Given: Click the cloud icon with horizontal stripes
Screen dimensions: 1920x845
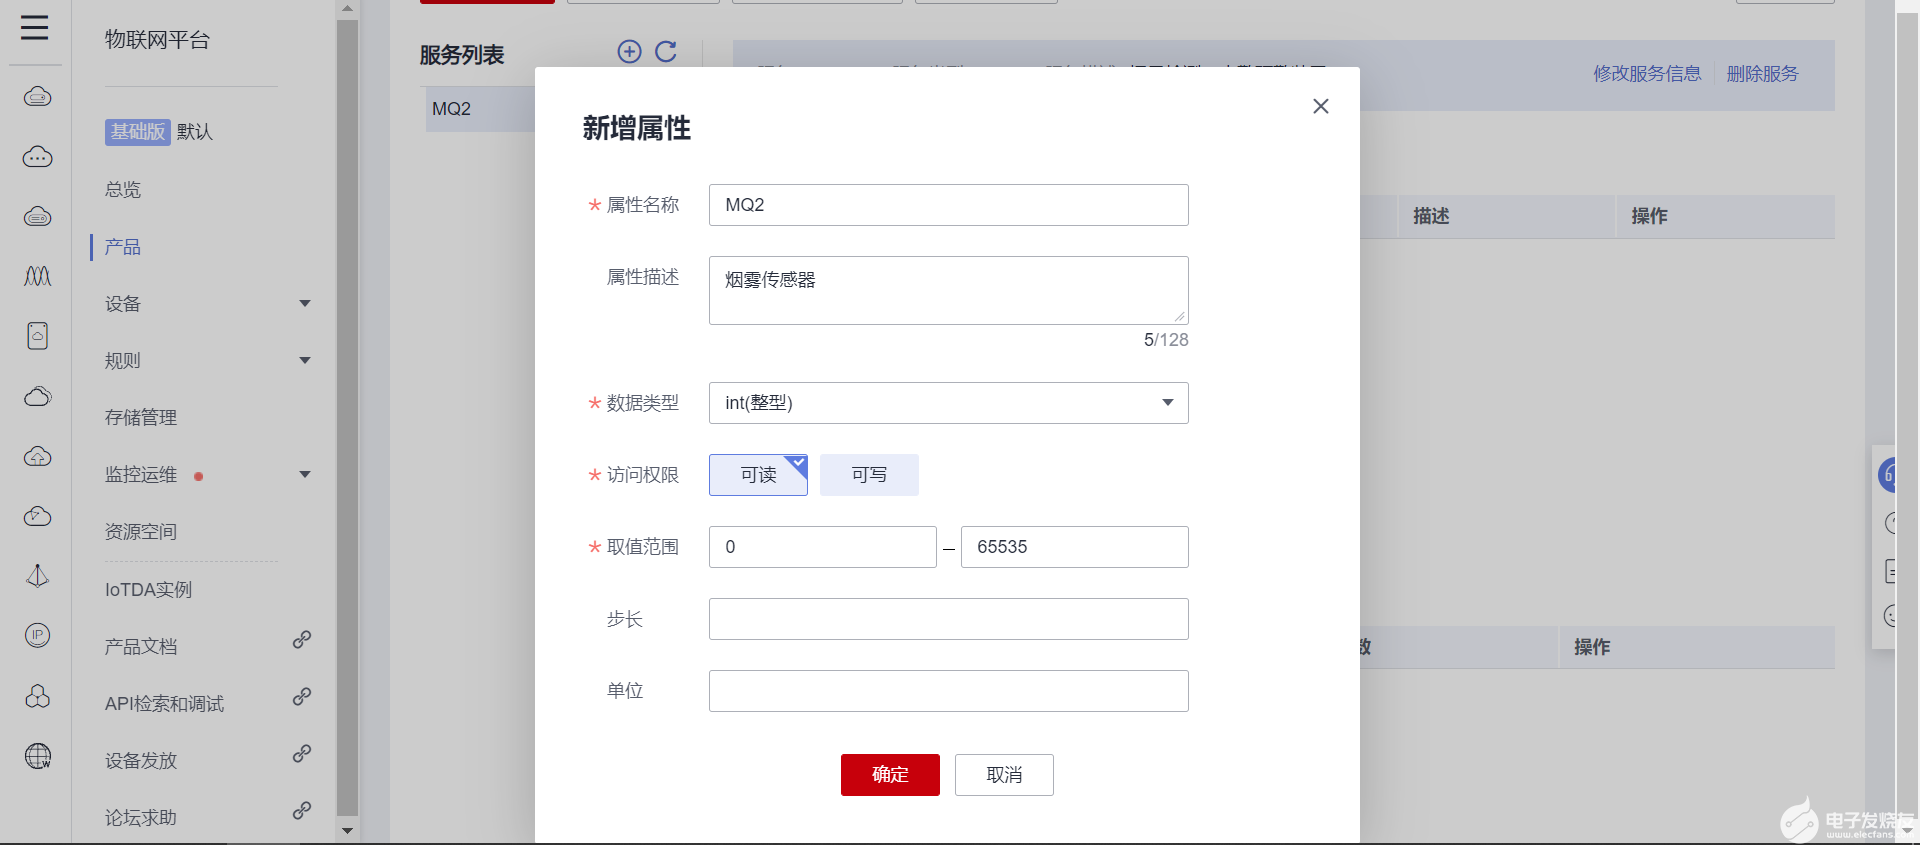Looking at the screenshot, I should [38, 217].
